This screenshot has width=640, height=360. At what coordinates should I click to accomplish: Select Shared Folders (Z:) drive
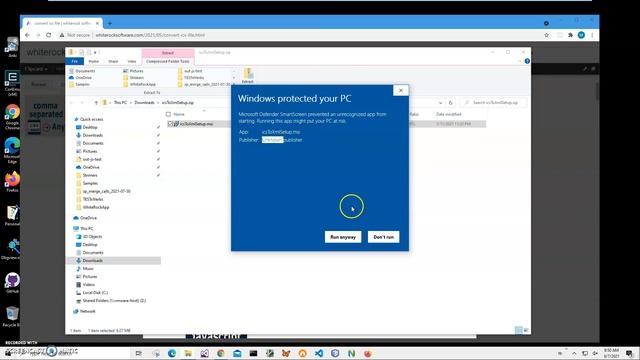pyautogui.click(x=111, y=301)
